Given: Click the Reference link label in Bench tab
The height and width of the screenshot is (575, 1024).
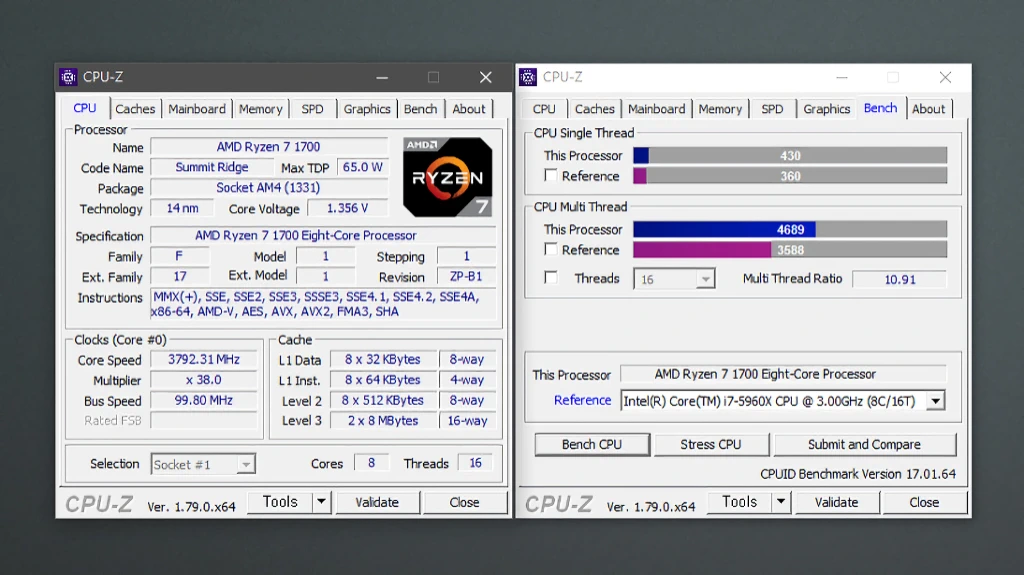Looking at the screenshot, I should pyautogui.click(x=583, y=400).
